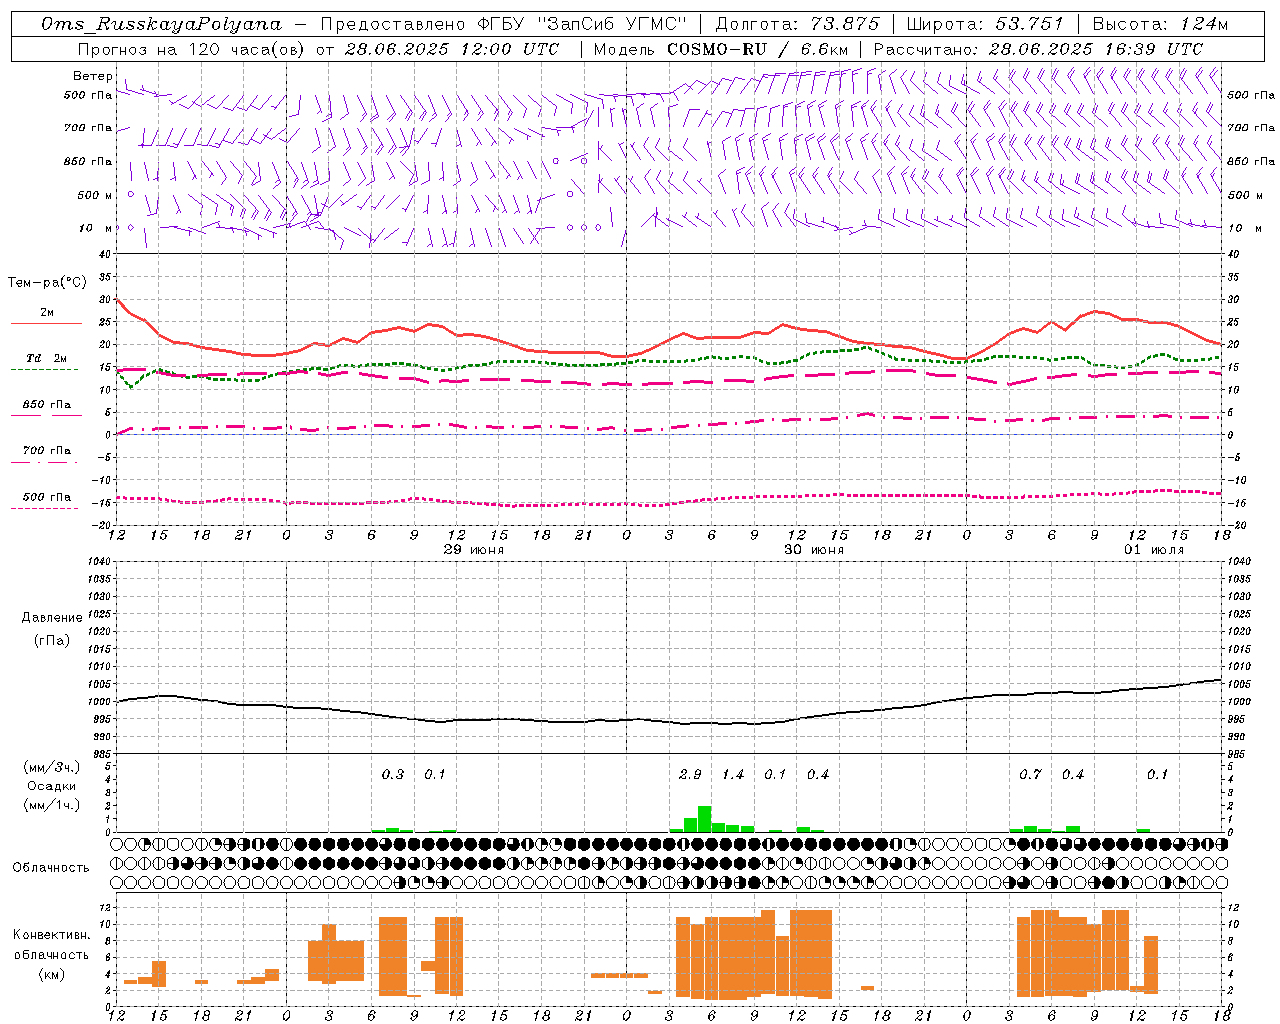Click the '700 гПа' dash-dot temperature legend line
Screen dimensions: 1280x1024
pyautogui.click(x=44, y=462)
